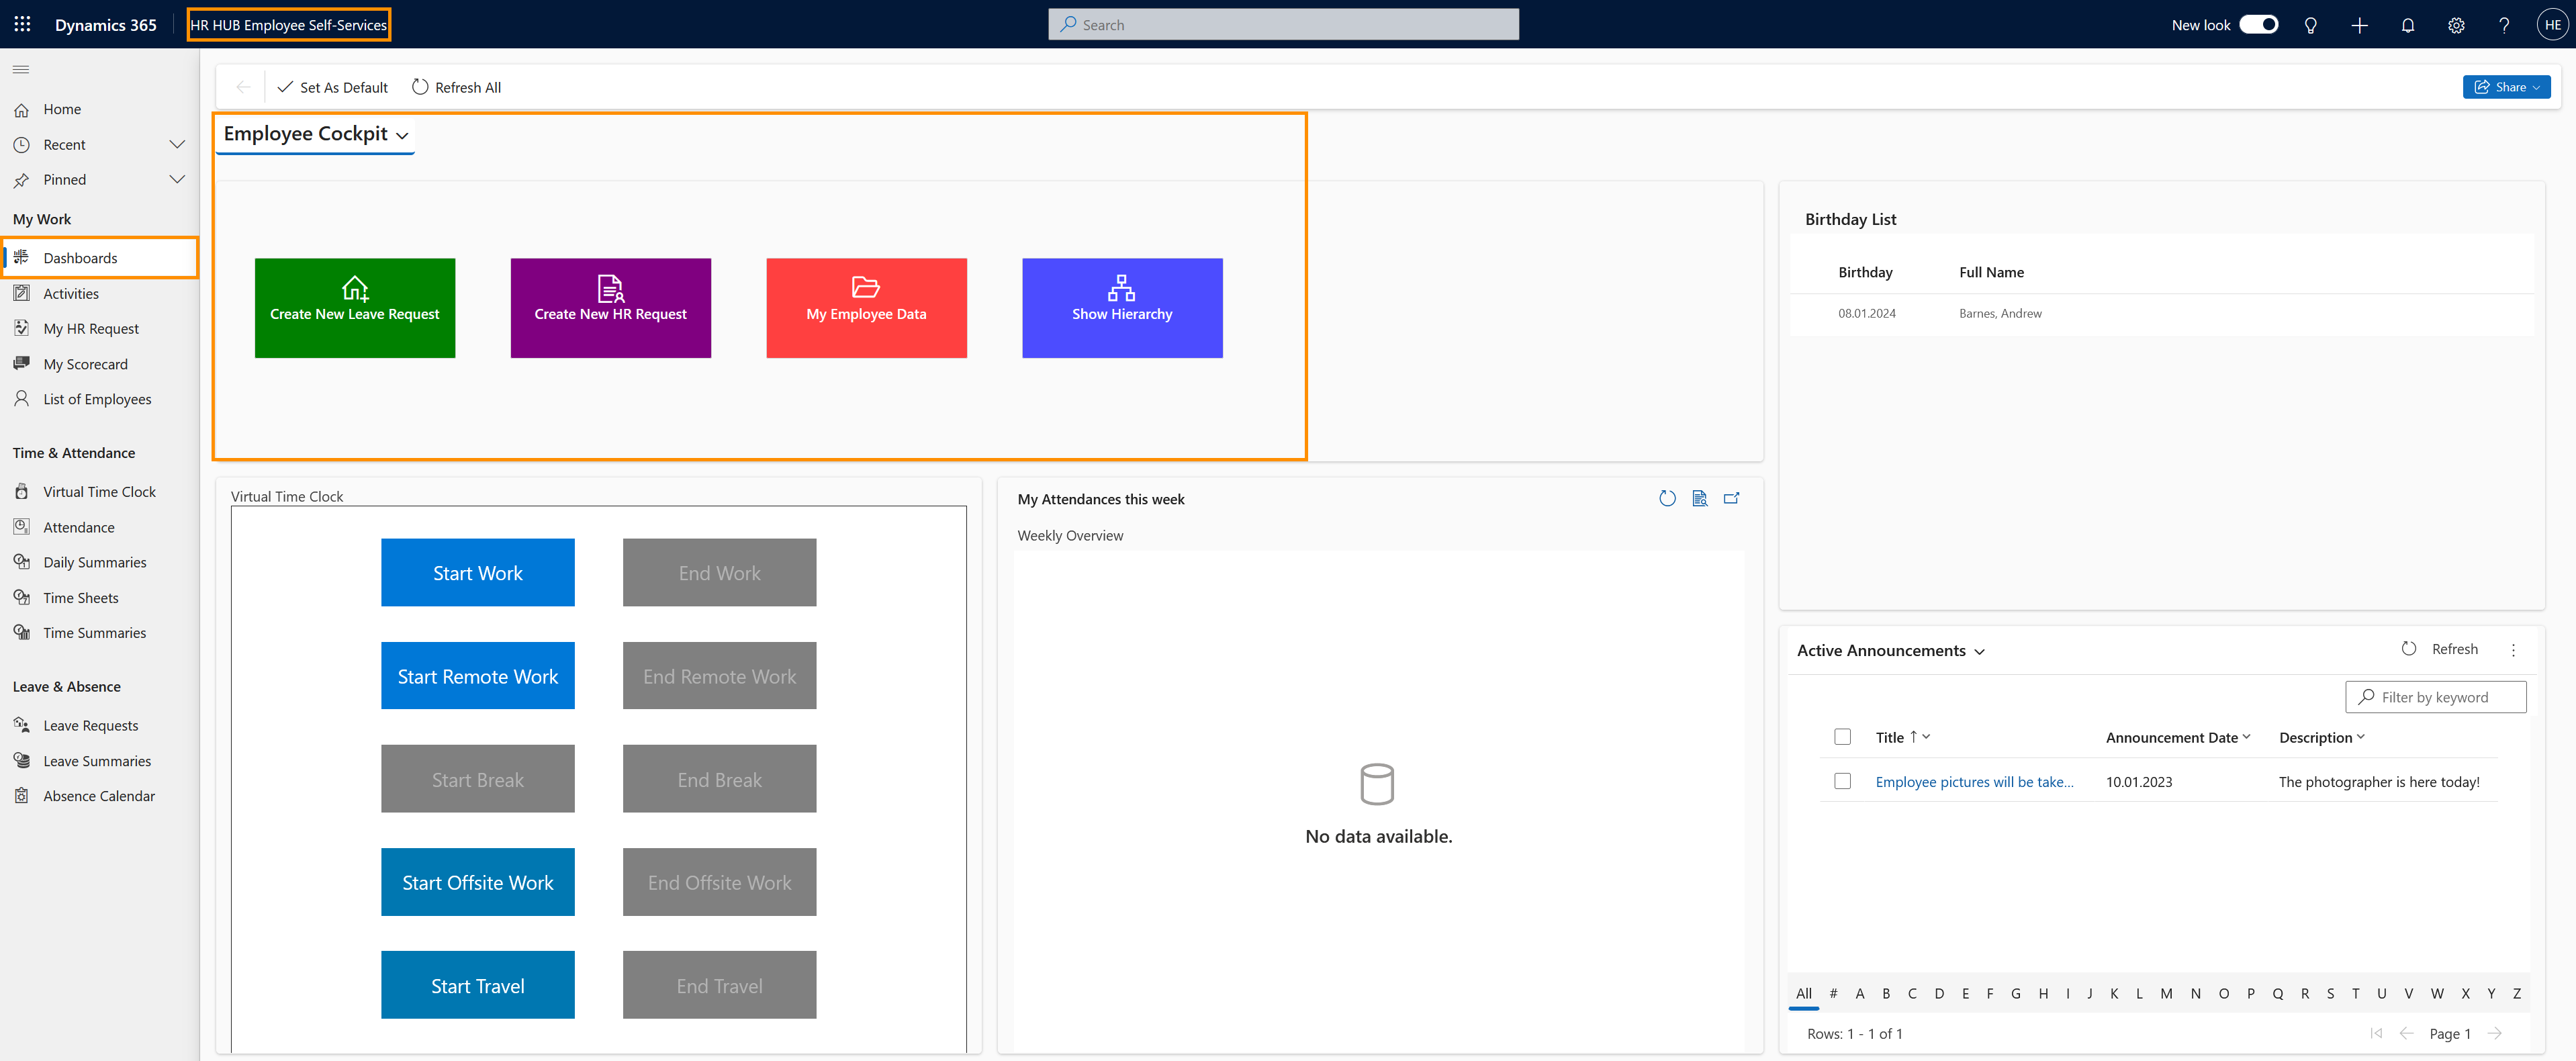
Task: Open the HE user account avatar
Action: (x=2552, y=25)
